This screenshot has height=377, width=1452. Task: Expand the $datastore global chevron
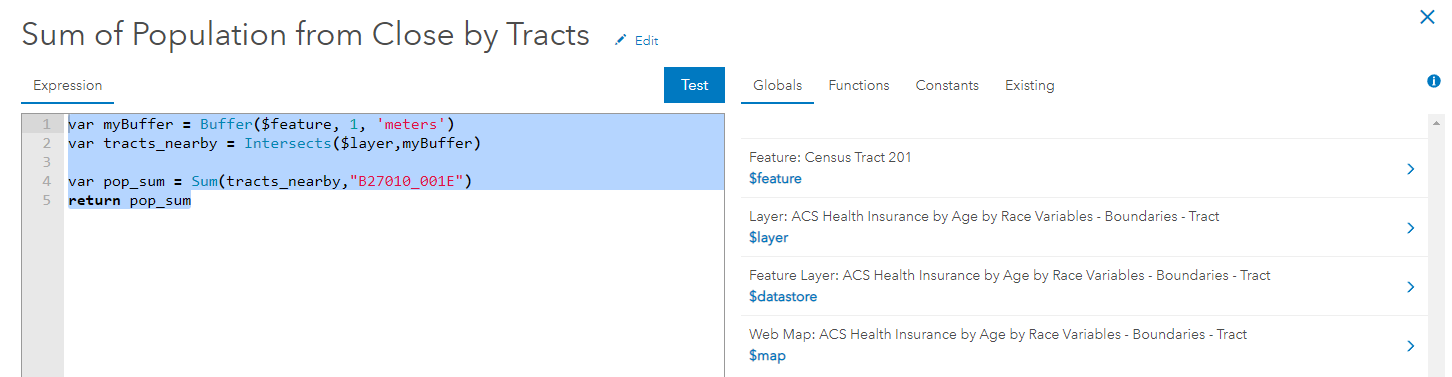(x=1411, y=287)
